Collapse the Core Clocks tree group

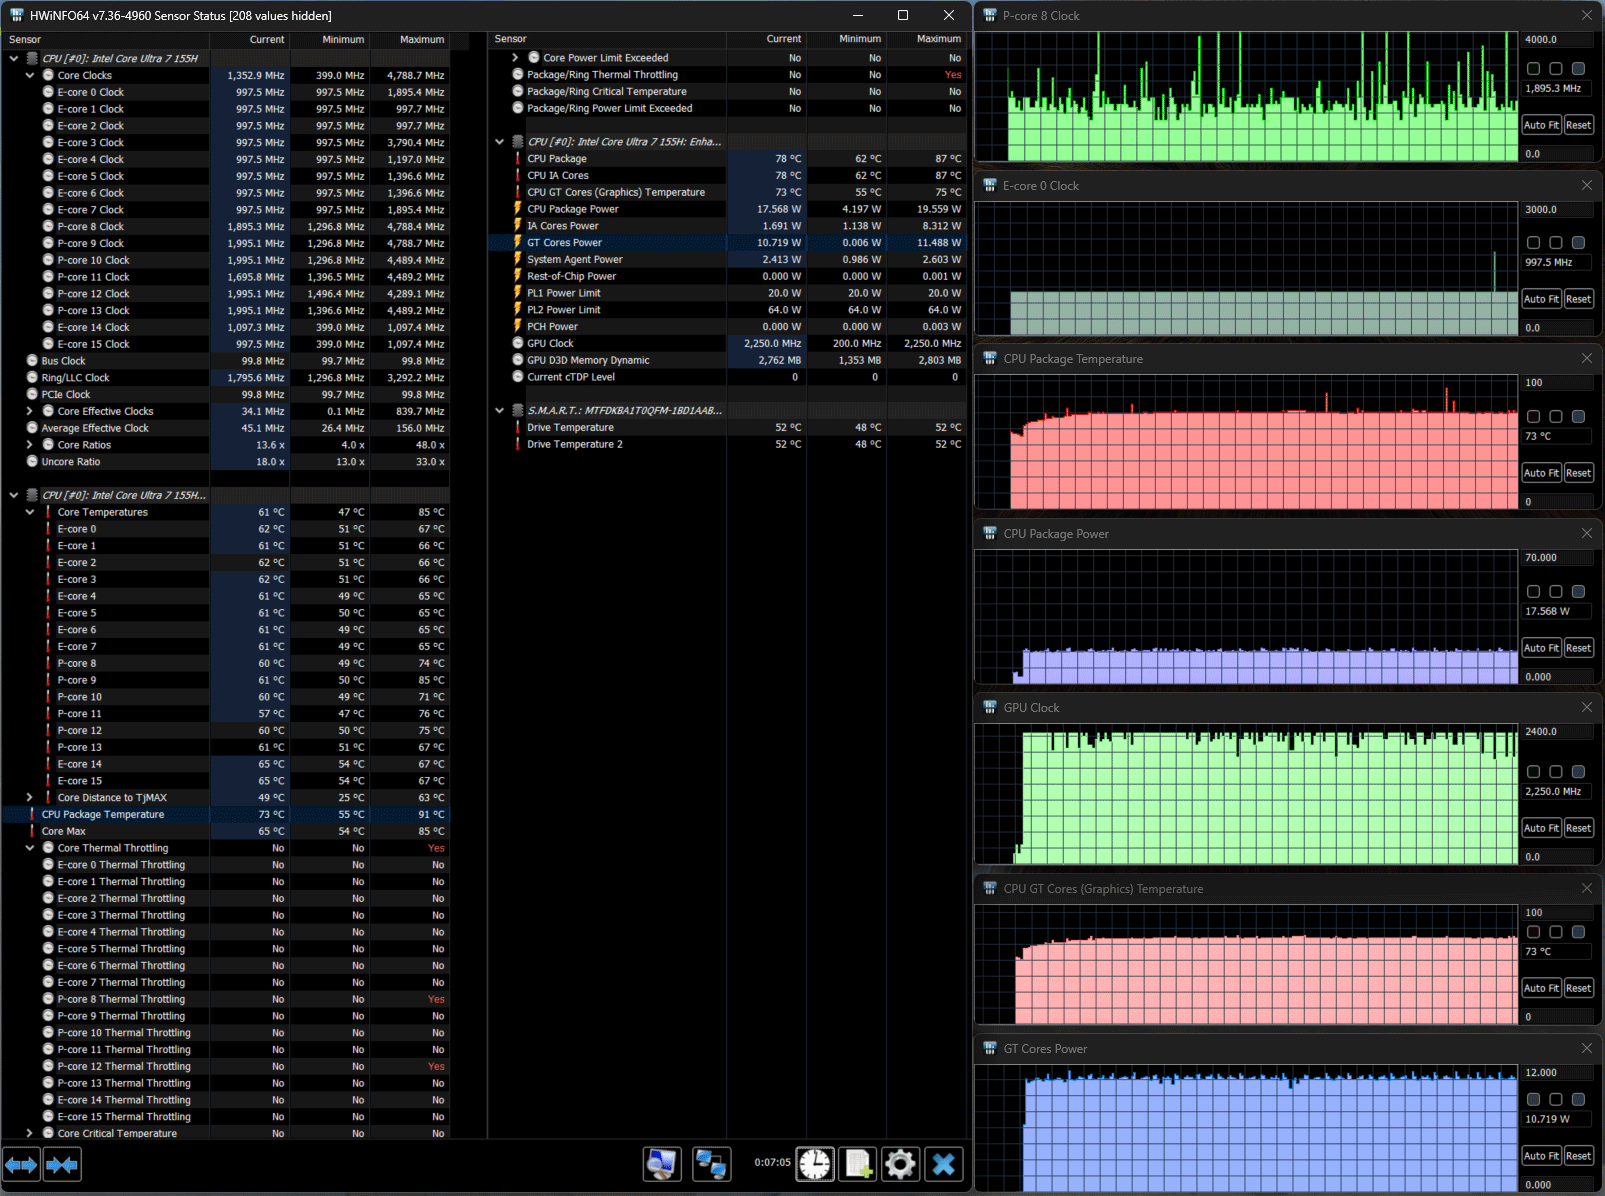(x=30, y=75)
